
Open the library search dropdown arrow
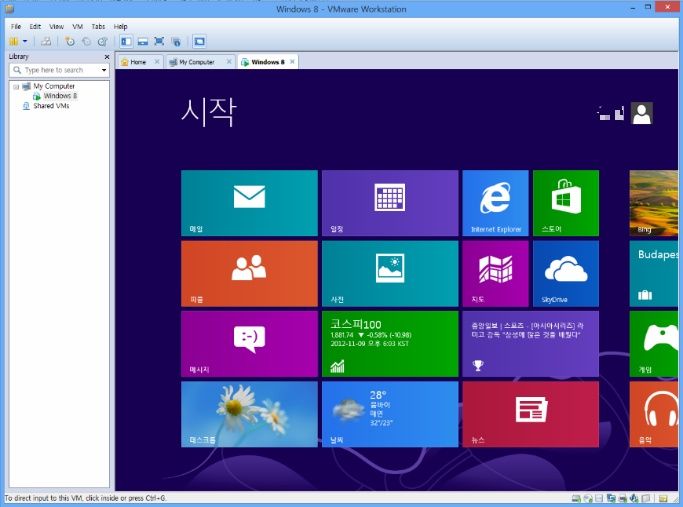[104, 70]
